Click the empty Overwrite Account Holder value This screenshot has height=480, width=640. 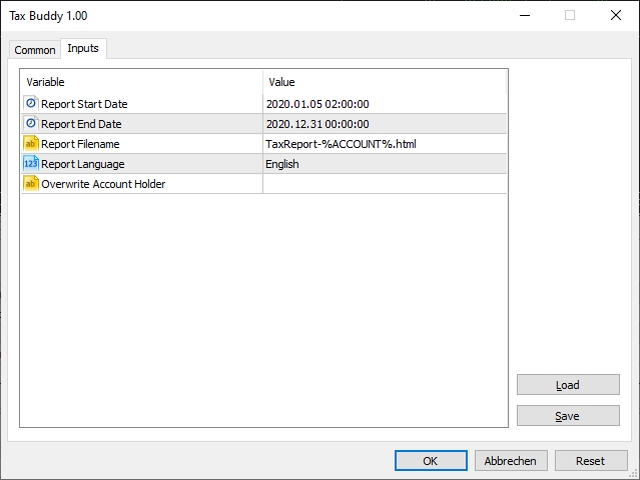(385, 184)
